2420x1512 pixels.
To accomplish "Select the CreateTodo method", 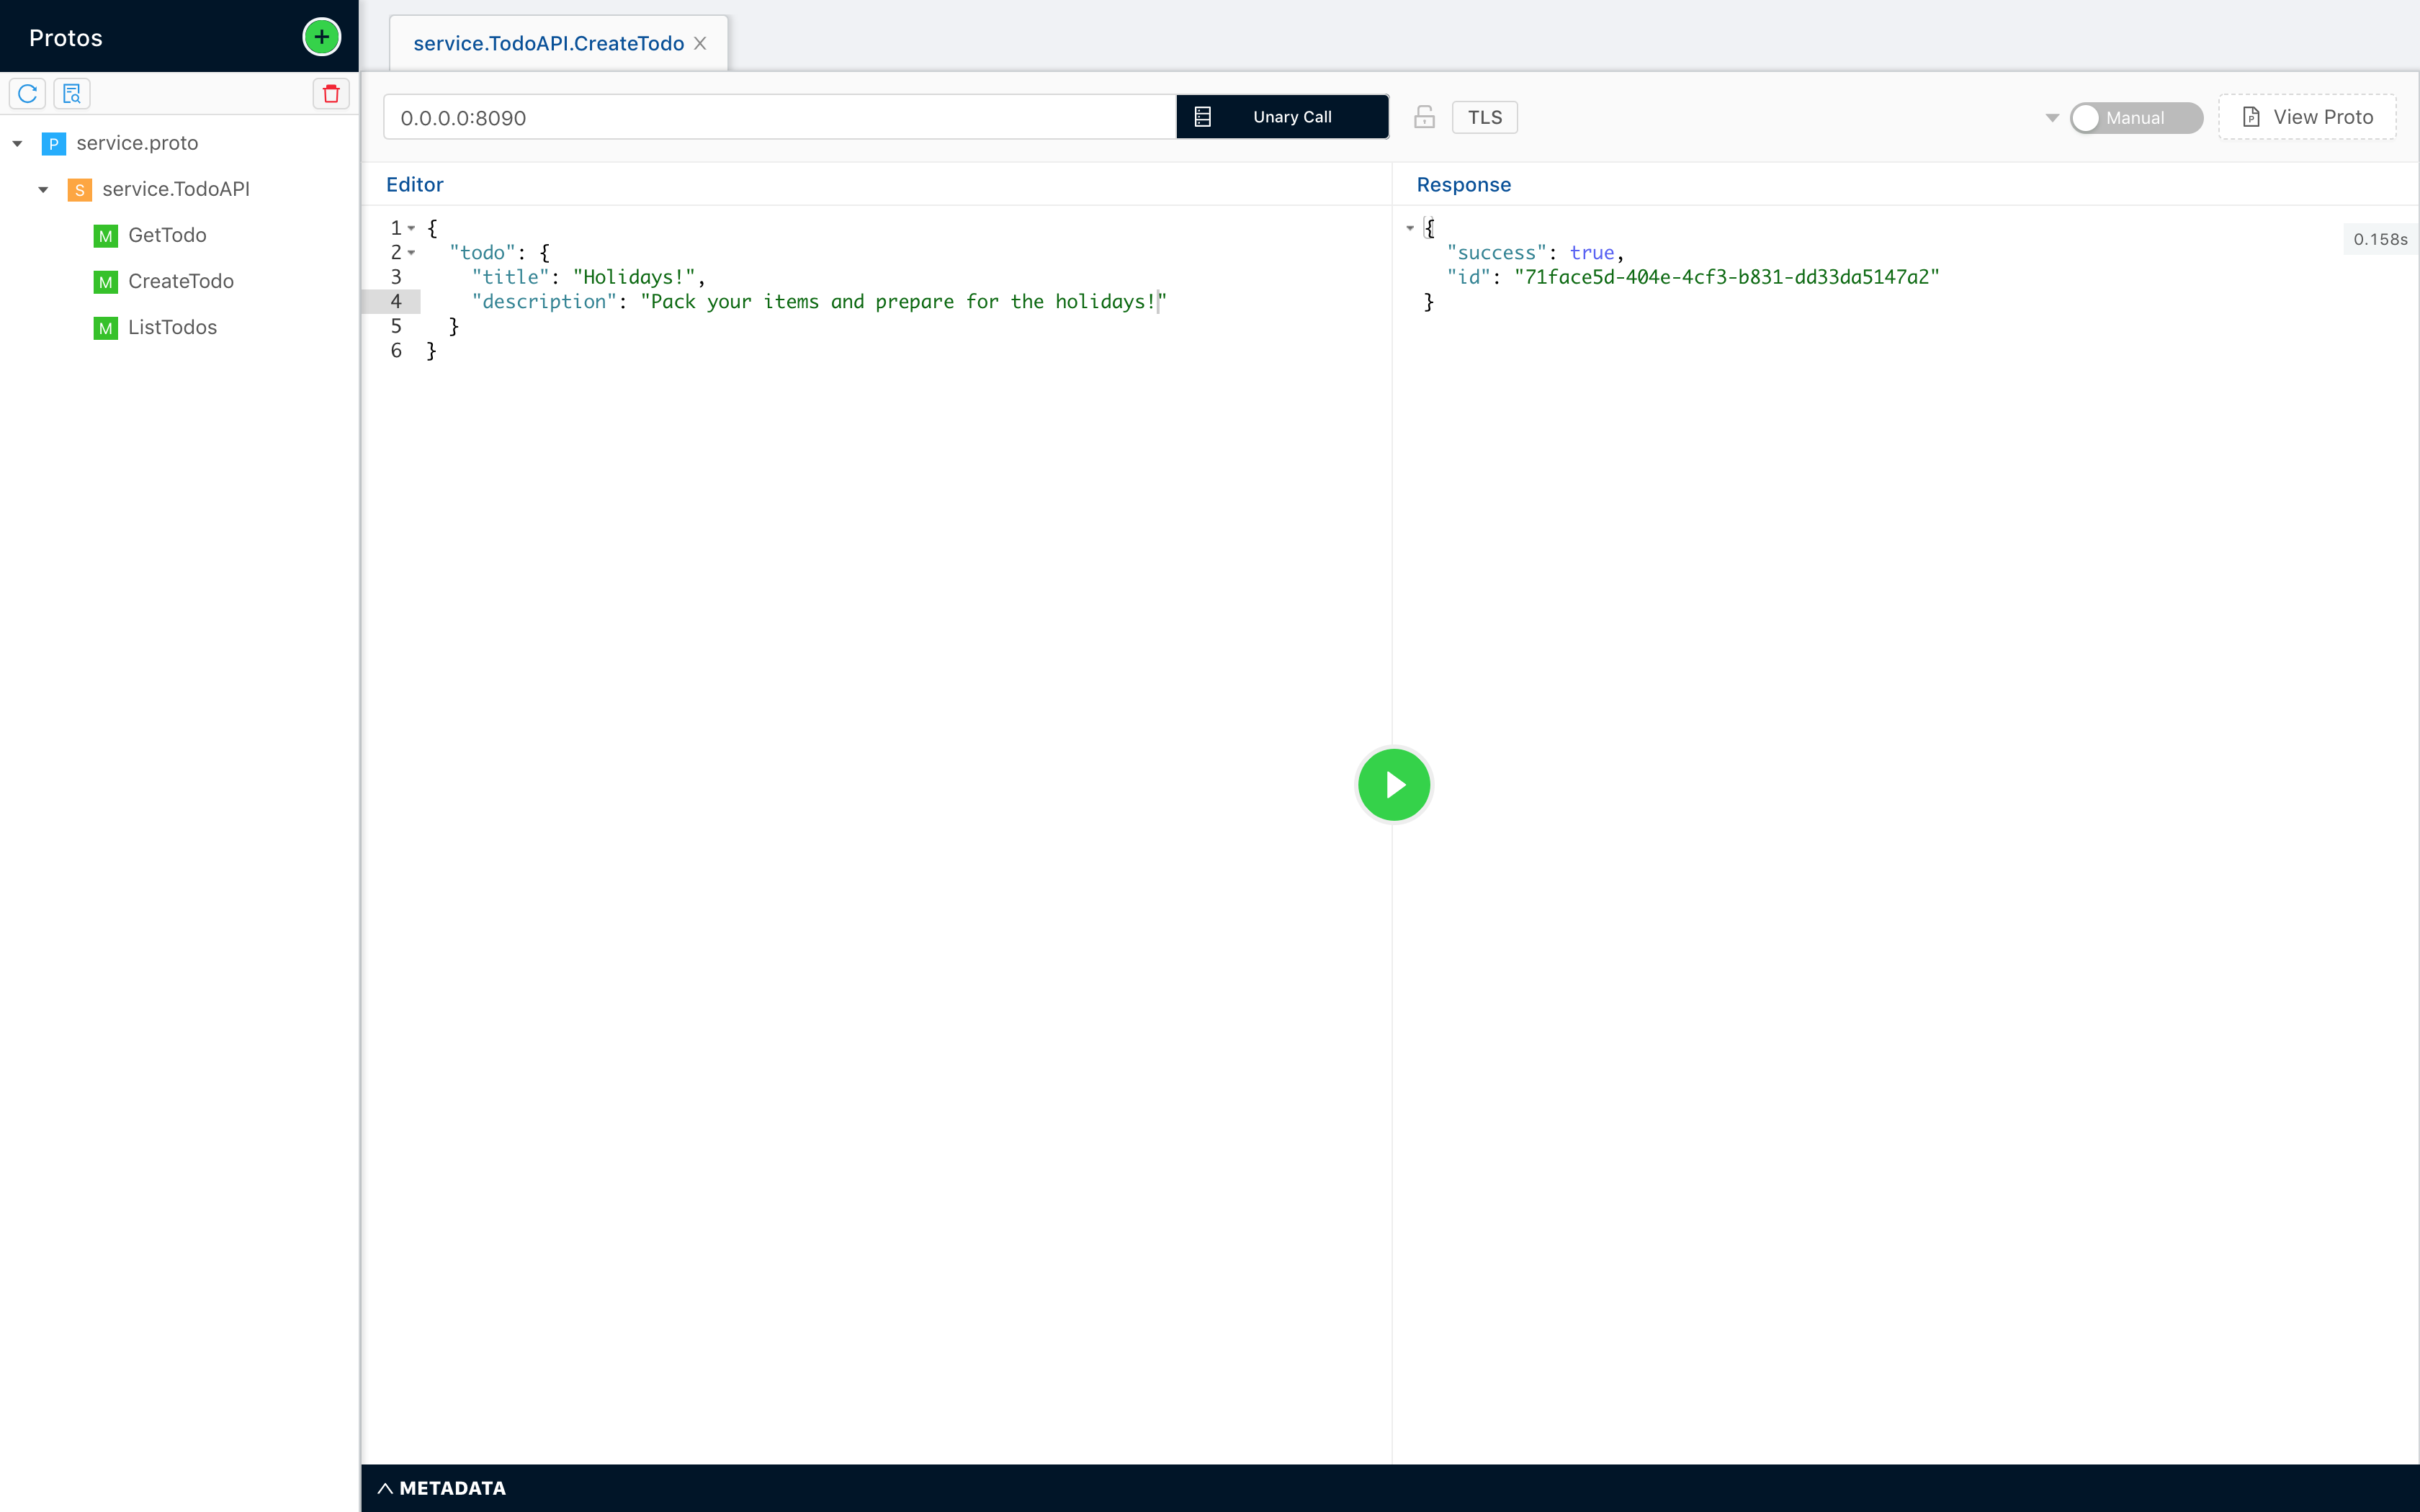I will point(181,281).
